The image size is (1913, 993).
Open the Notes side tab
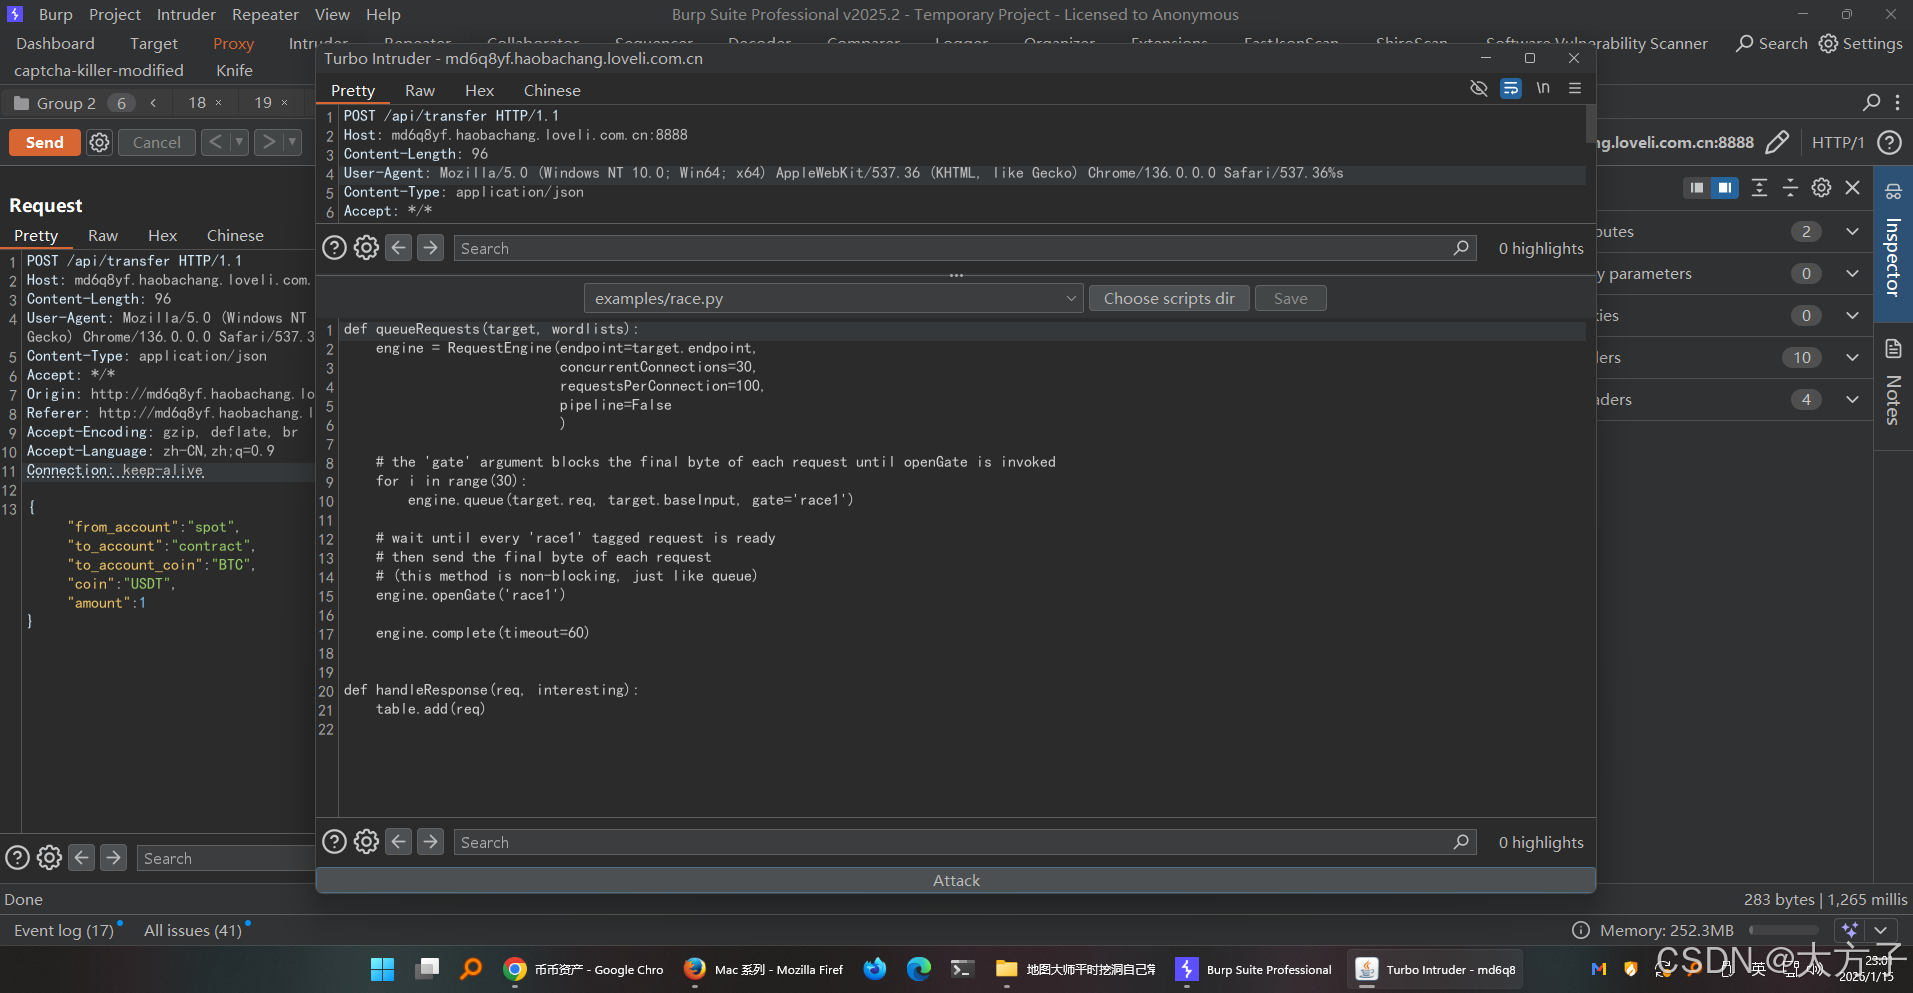(1892, 385)
